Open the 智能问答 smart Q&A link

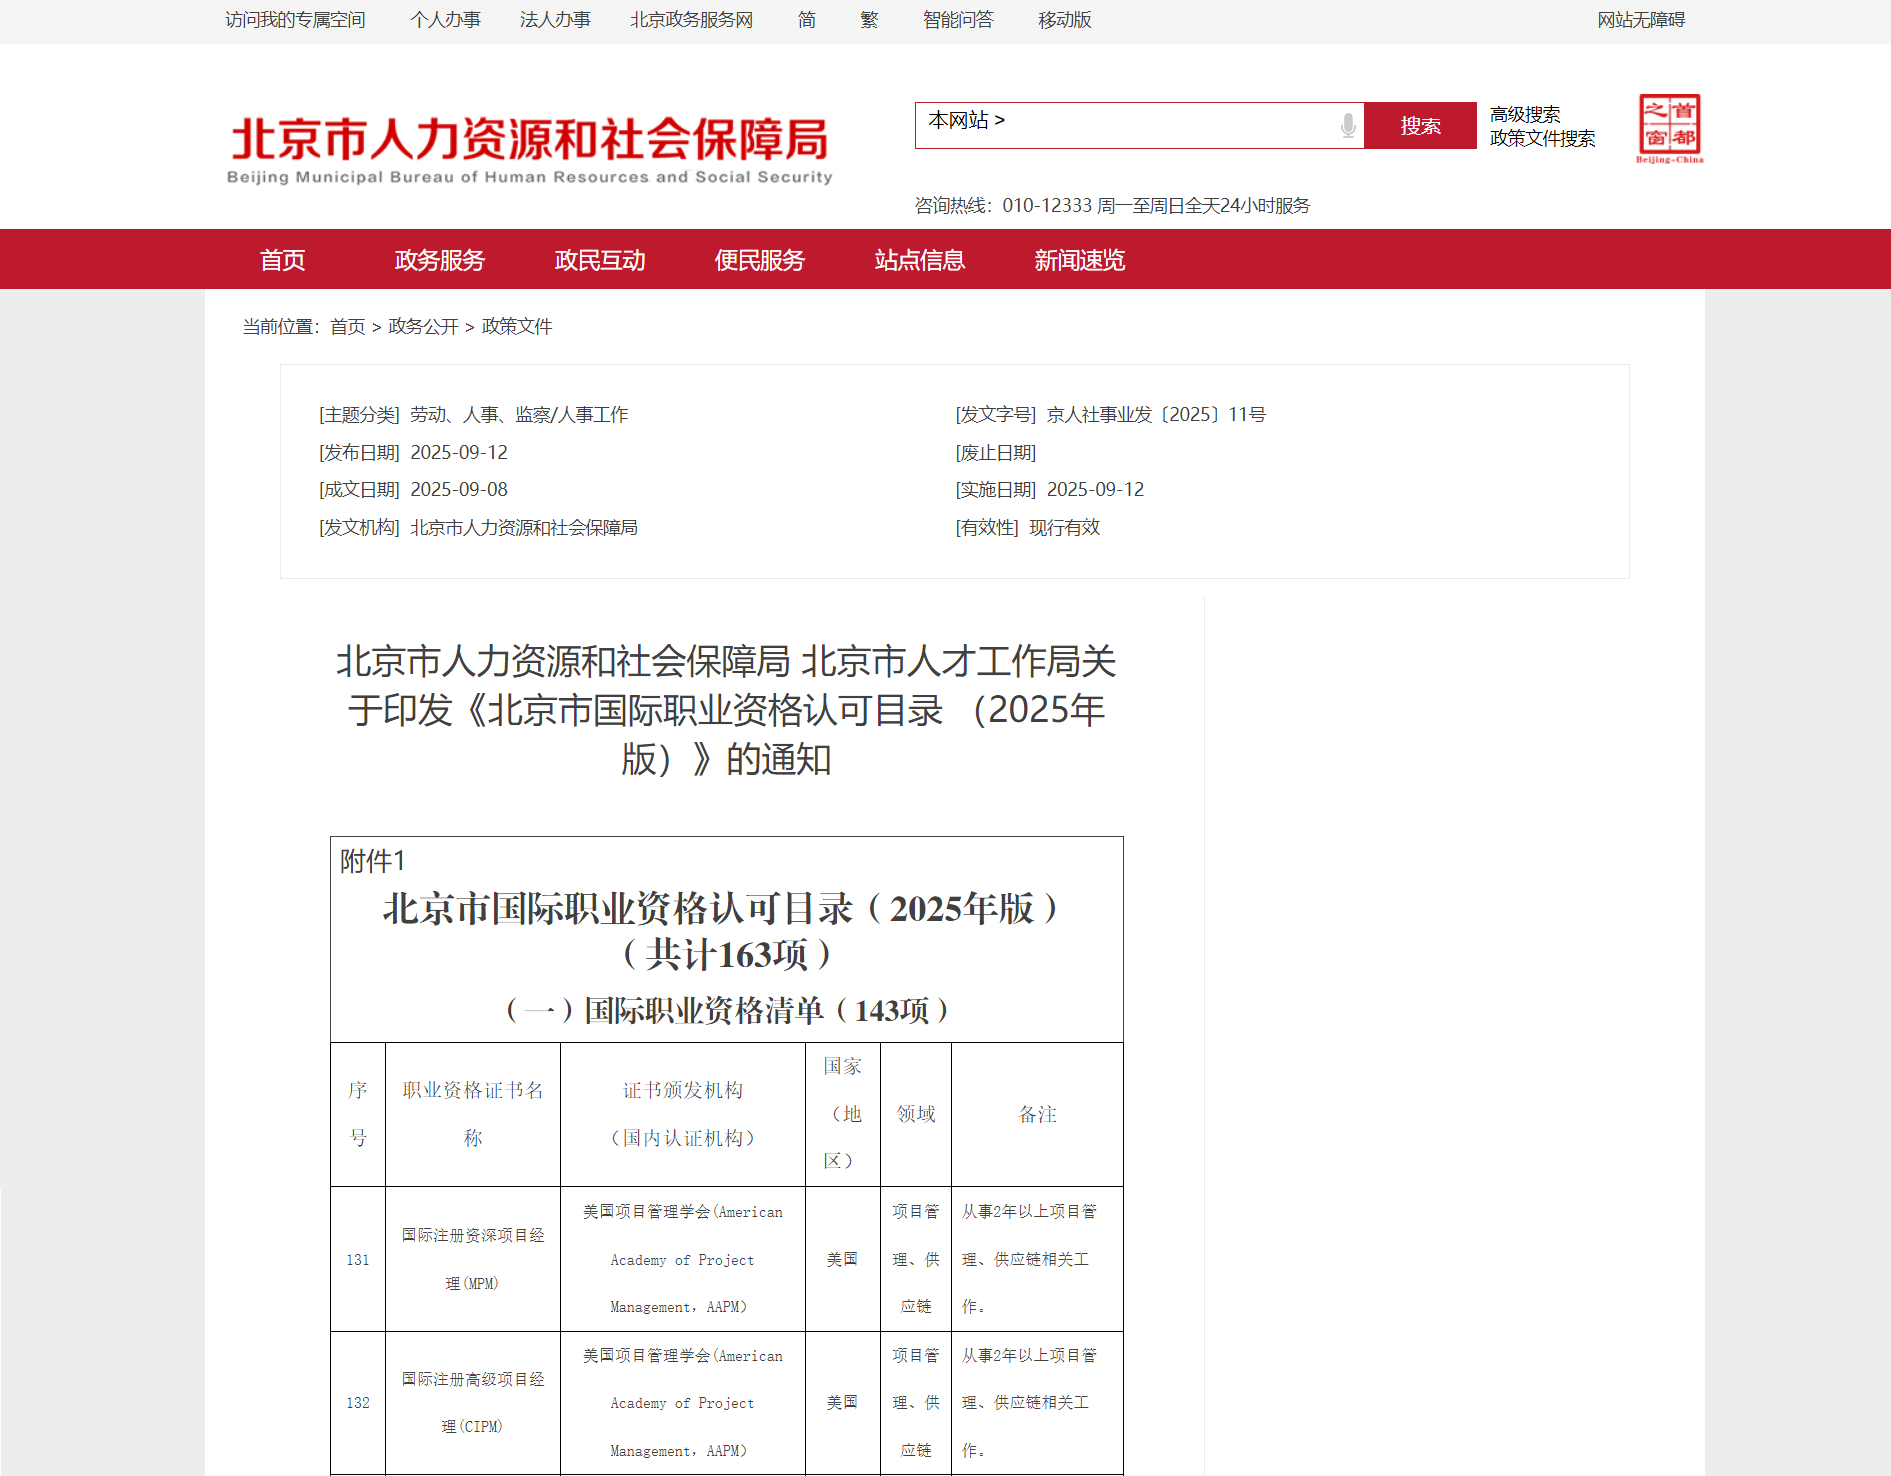pyautogui.click(x=958, y=20)
